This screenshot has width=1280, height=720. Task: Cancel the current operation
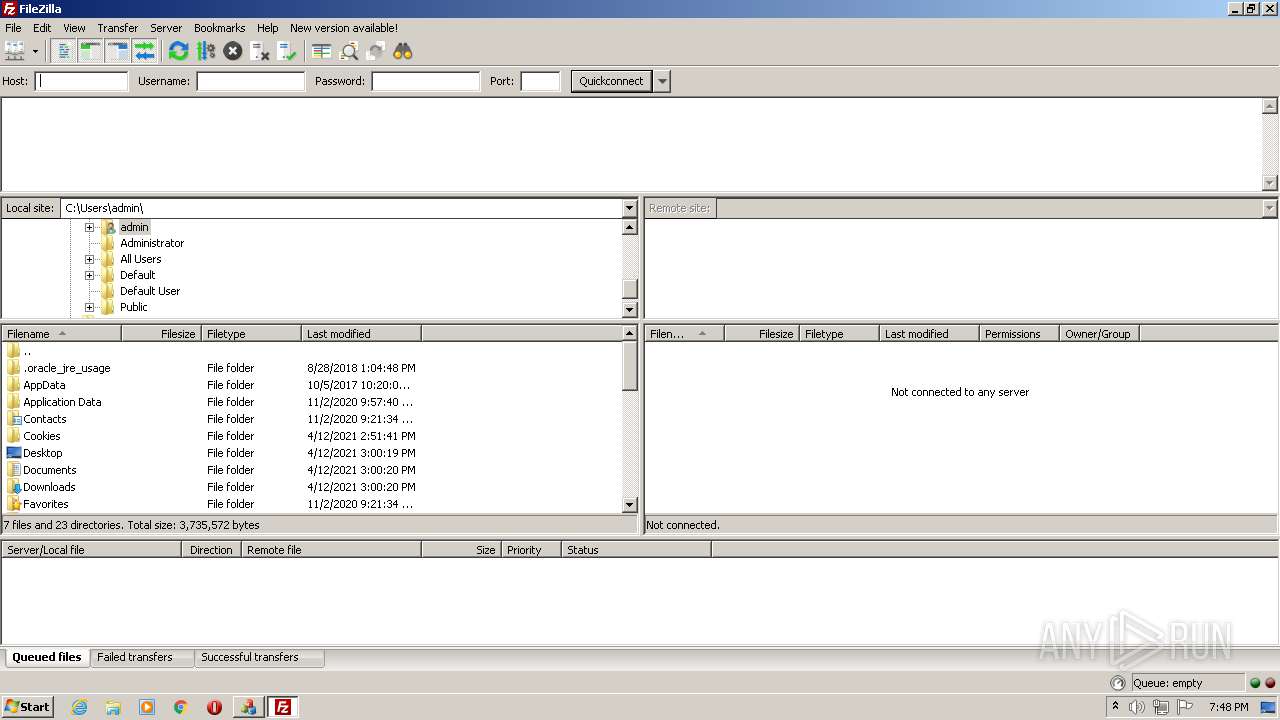tap(233, 51)
